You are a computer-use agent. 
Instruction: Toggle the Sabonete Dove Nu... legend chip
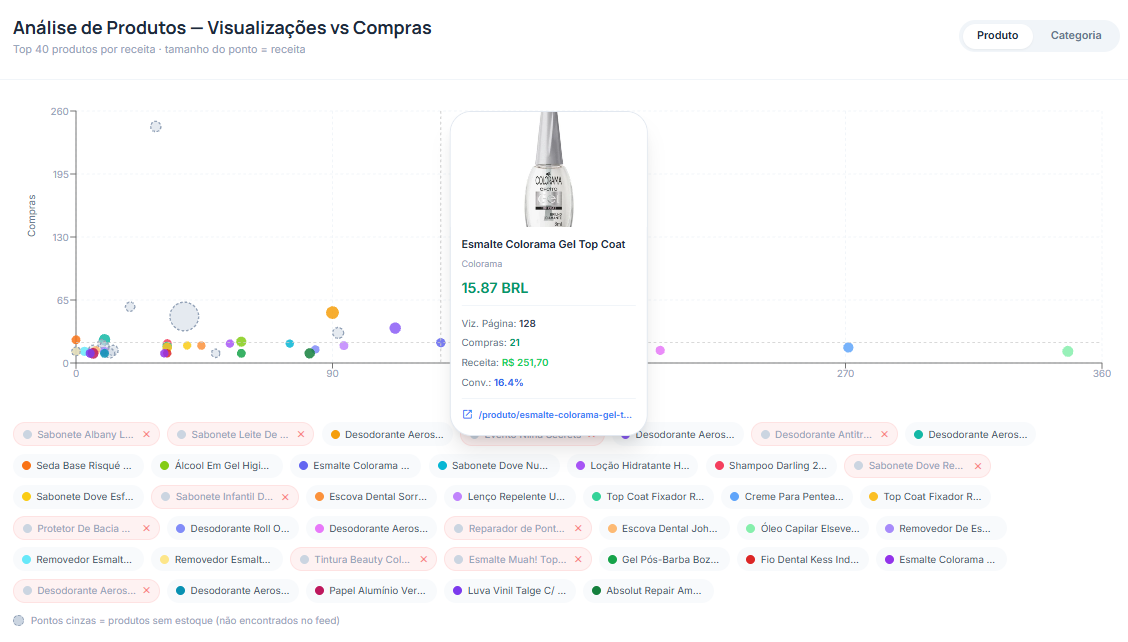coord(494,466)
